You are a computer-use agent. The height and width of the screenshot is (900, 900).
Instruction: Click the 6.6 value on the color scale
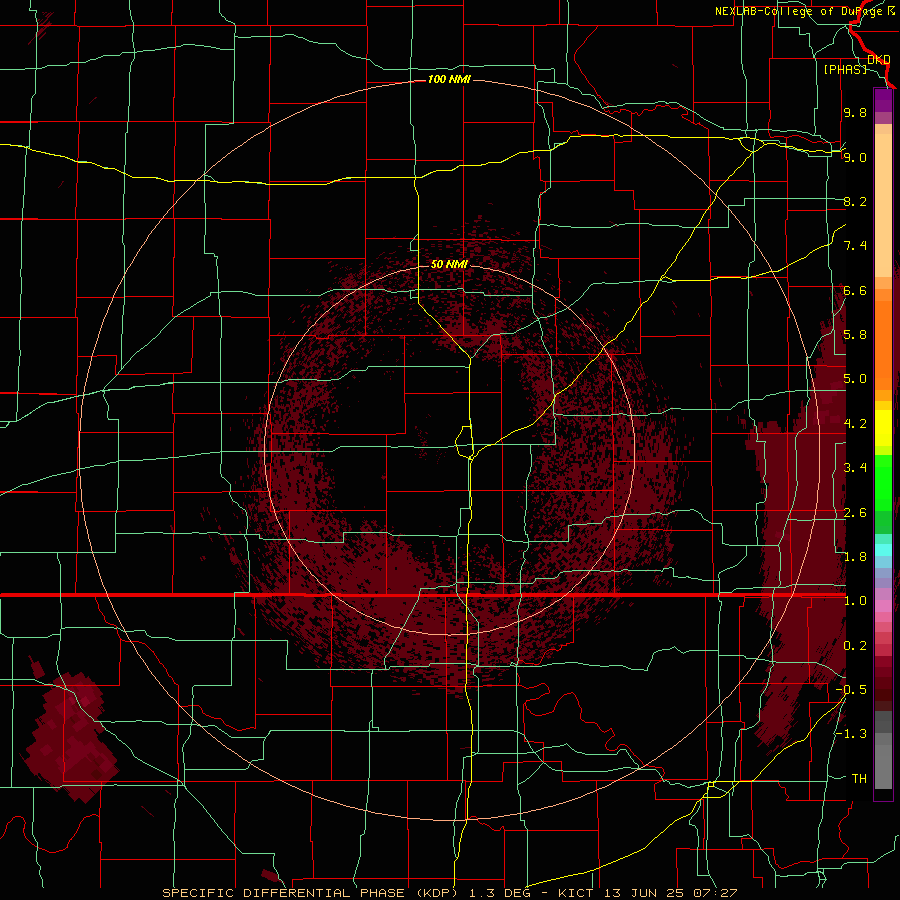click(855, 290)
